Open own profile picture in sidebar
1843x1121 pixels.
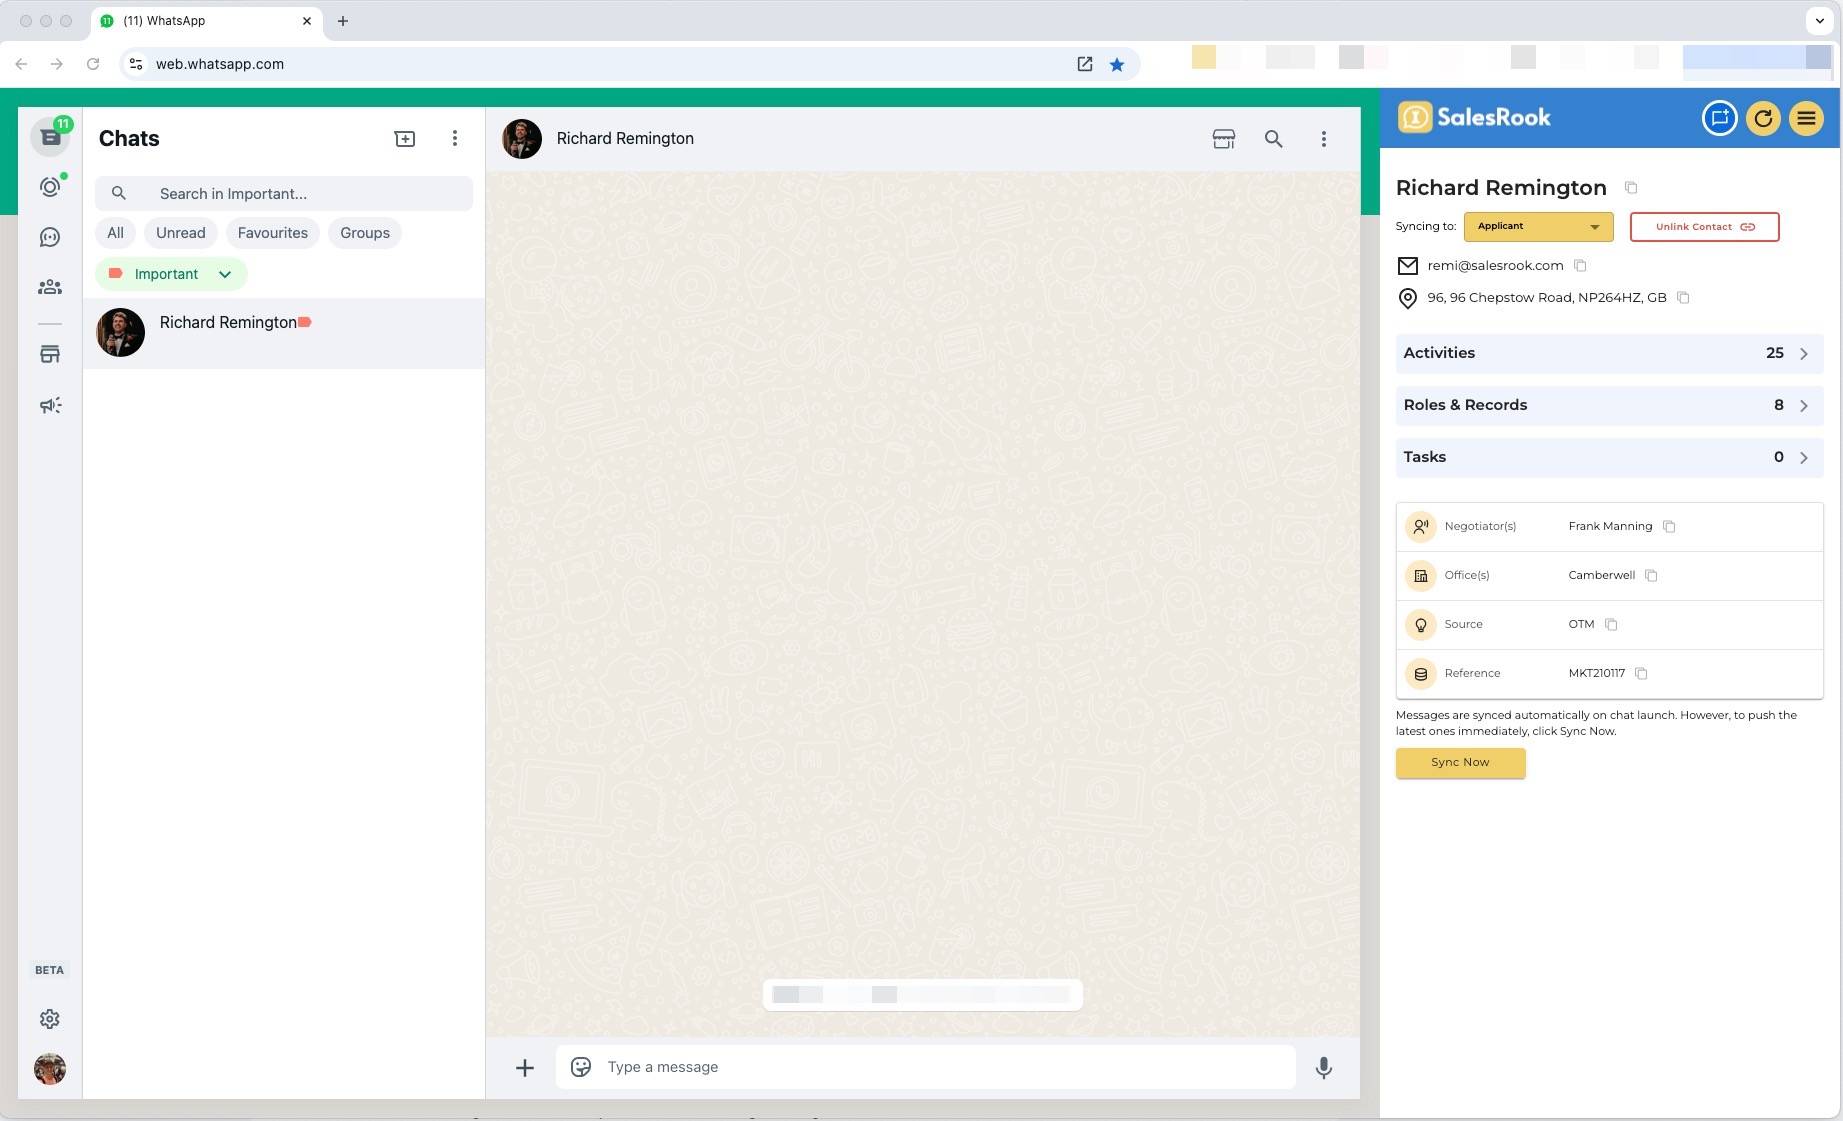pos(50,1069)
